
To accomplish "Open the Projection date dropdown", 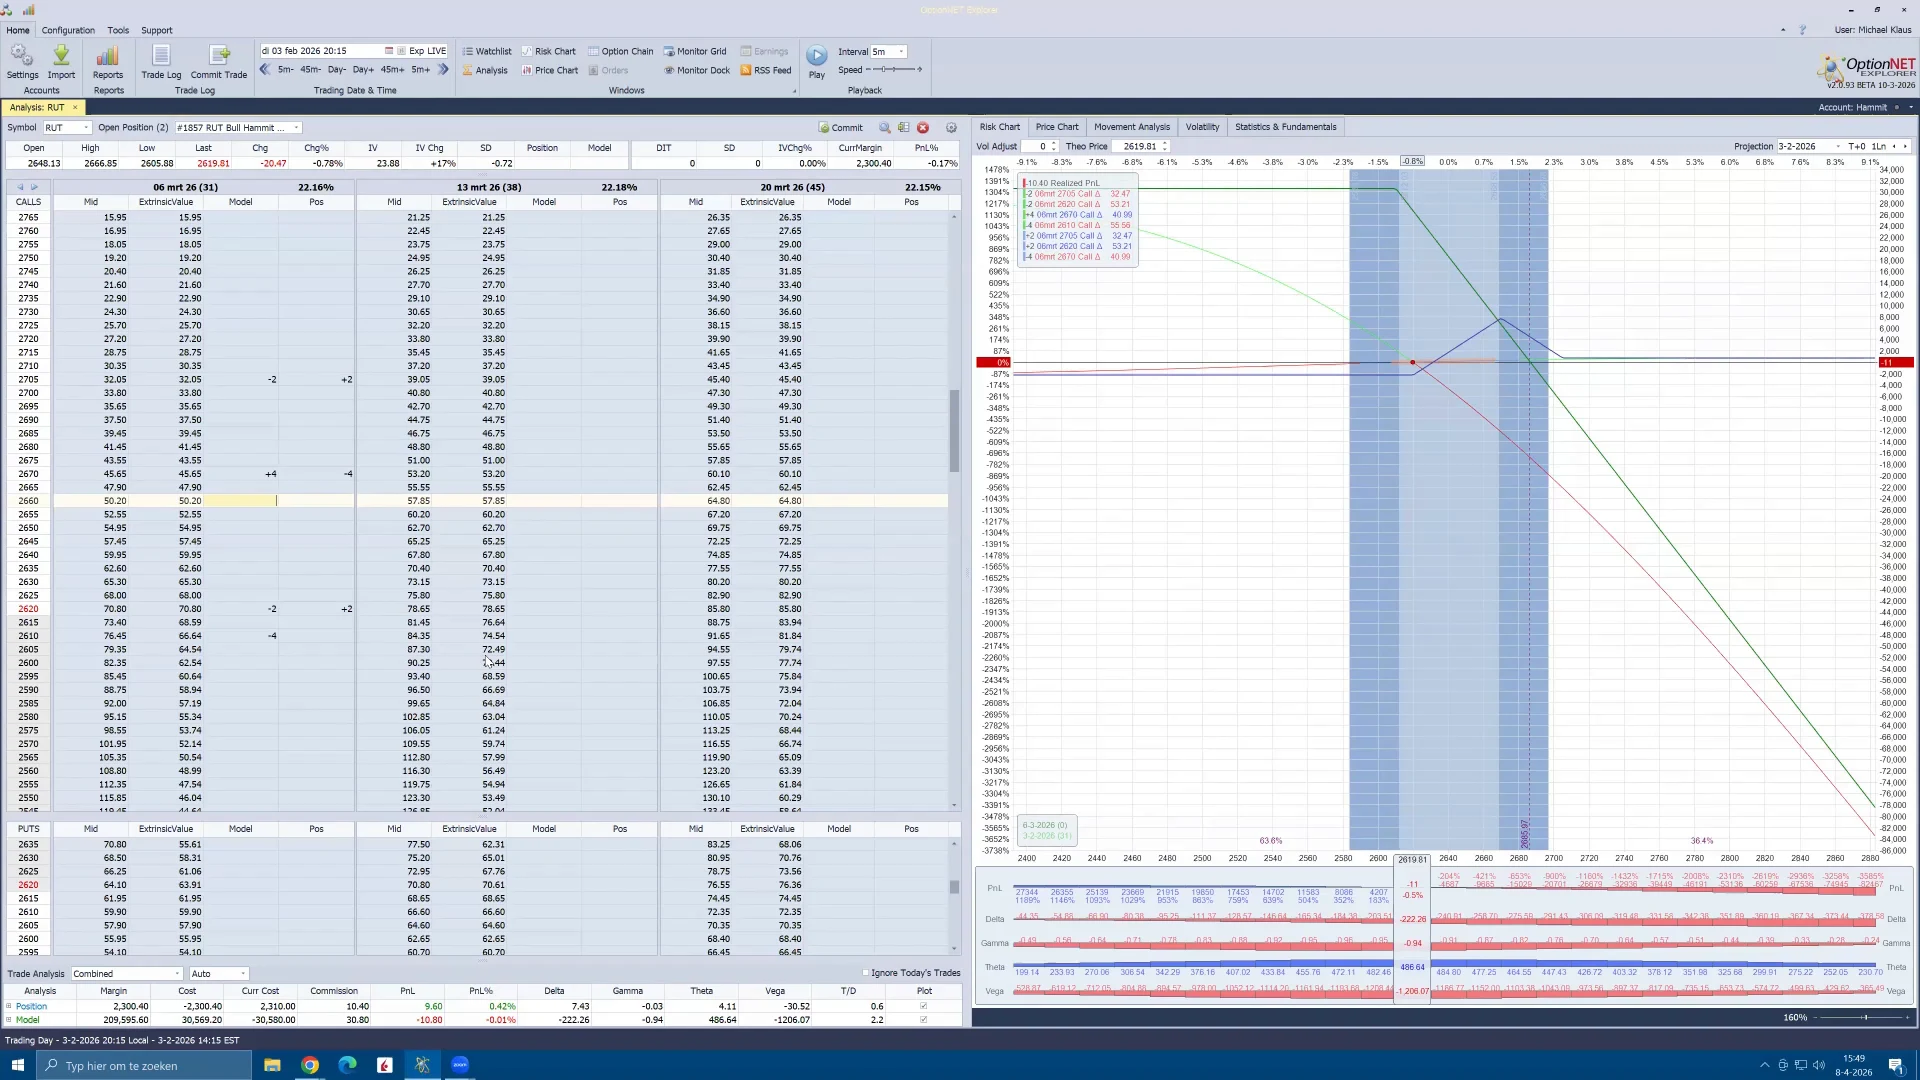I will (x=1838, y=147).
